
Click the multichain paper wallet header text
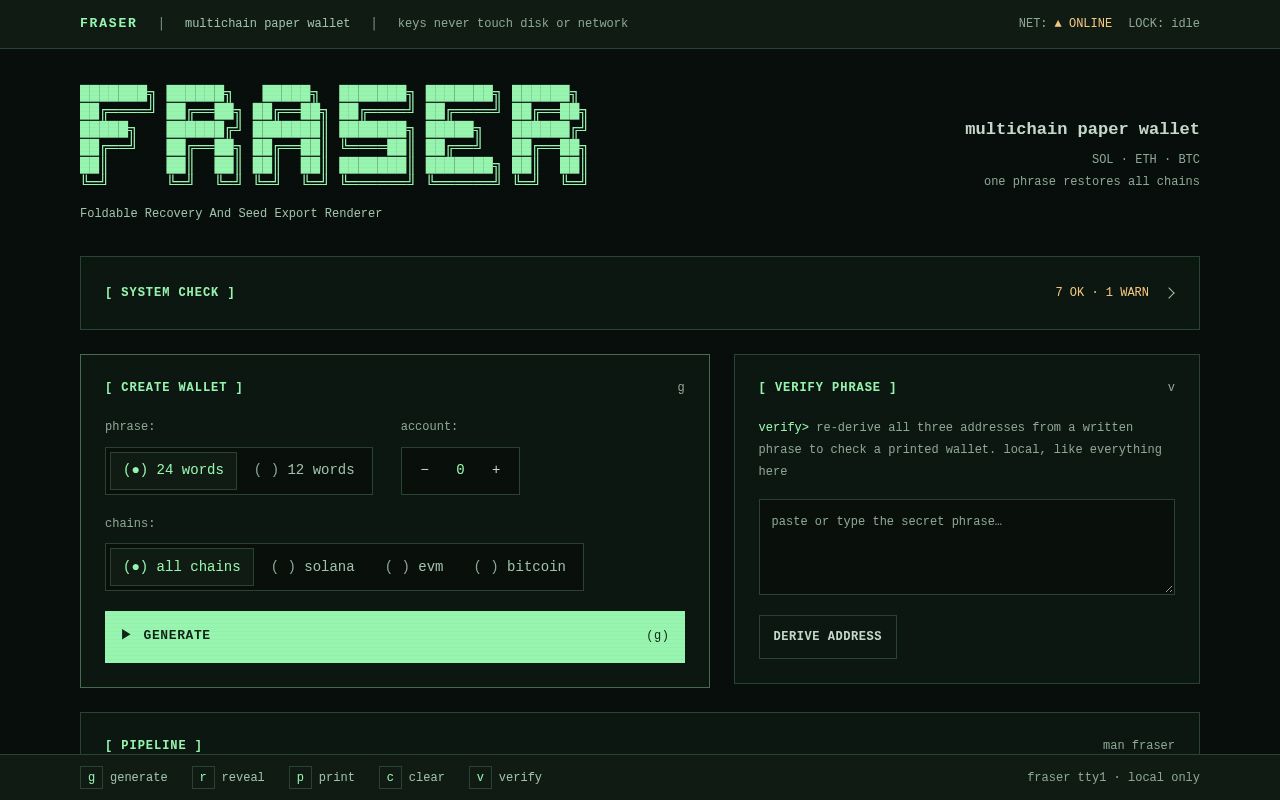(x=267, y=24)
